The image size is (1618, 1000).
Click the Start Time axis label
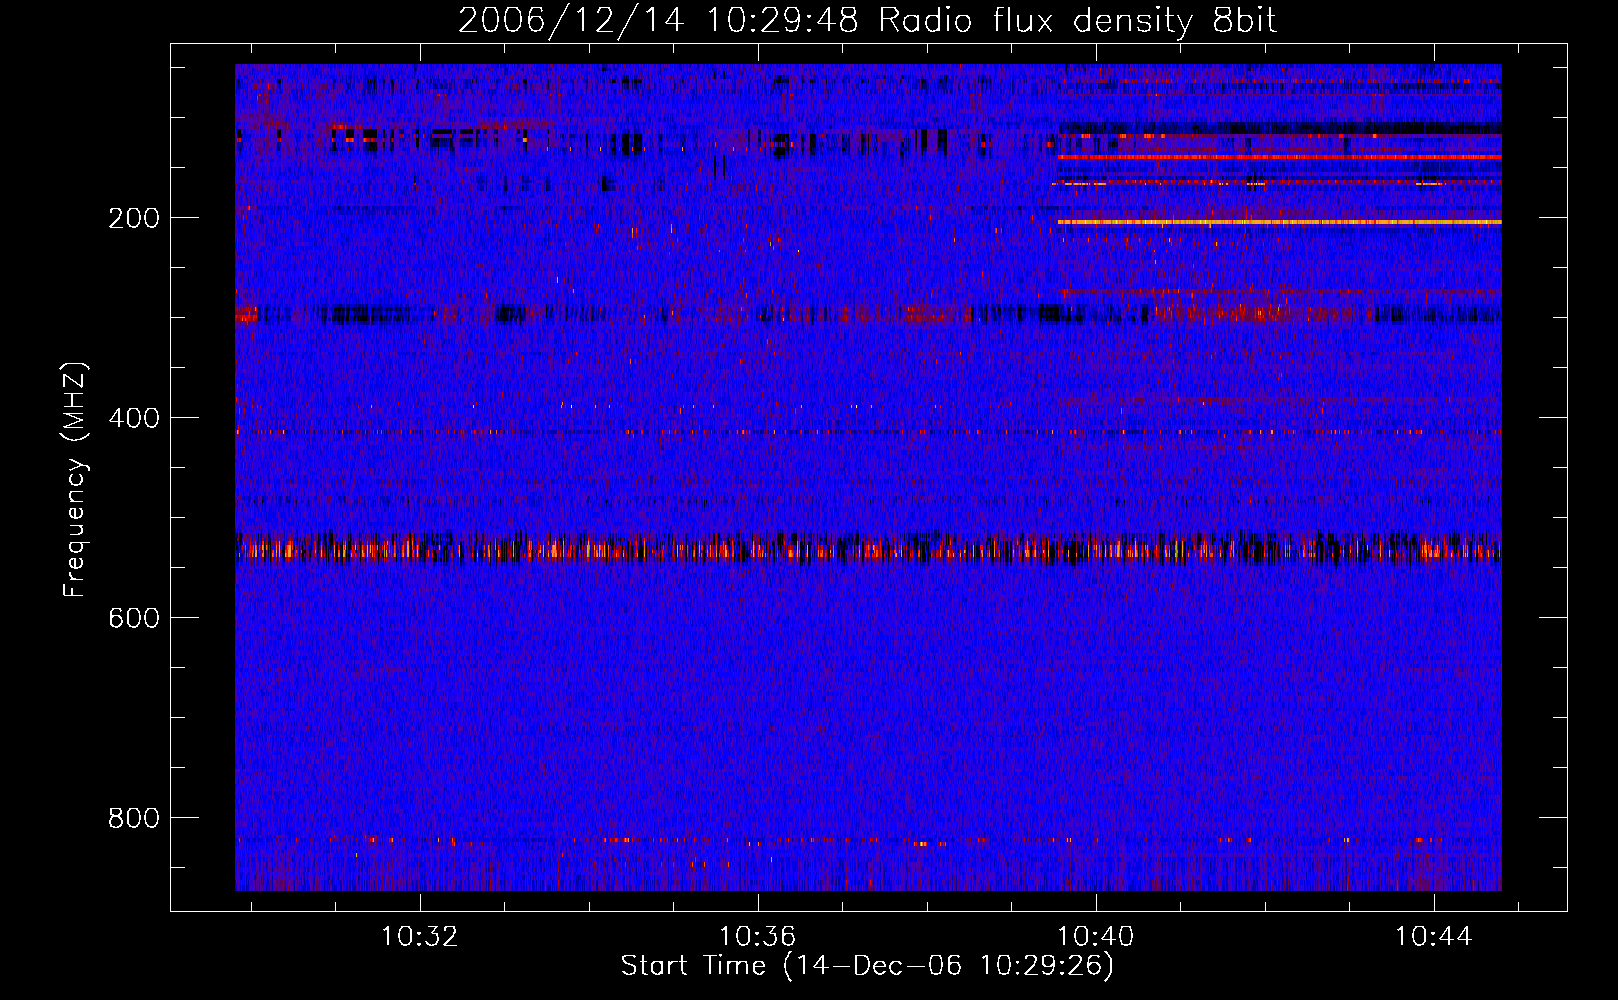867,965
